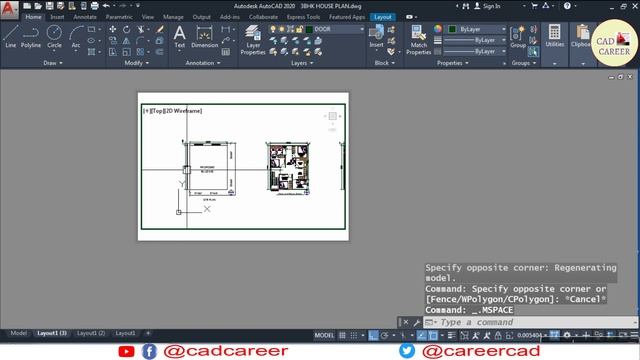Toggle the layer freeze sun icon

(x=282, y=29)
